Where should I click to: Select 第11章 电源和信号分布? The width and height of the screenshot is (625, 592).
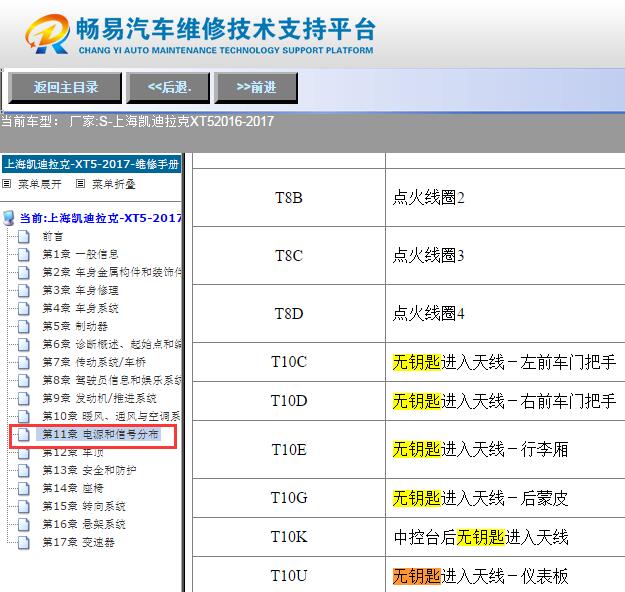pyautogui.click(x=100, y=434)
